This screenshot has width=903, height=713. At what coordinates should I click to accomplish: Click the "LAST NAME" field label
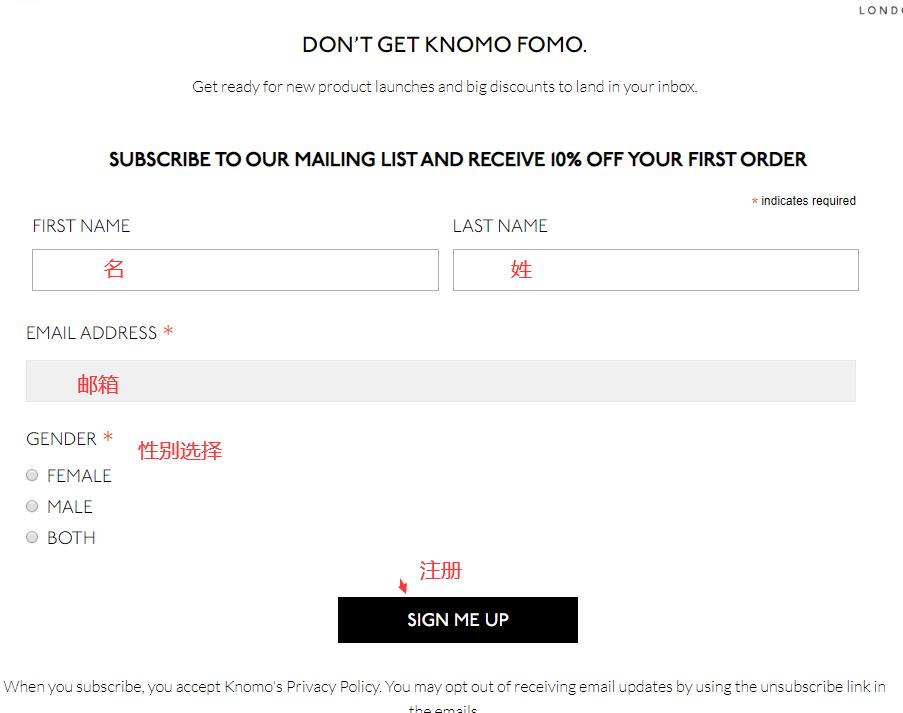(500, 226)
